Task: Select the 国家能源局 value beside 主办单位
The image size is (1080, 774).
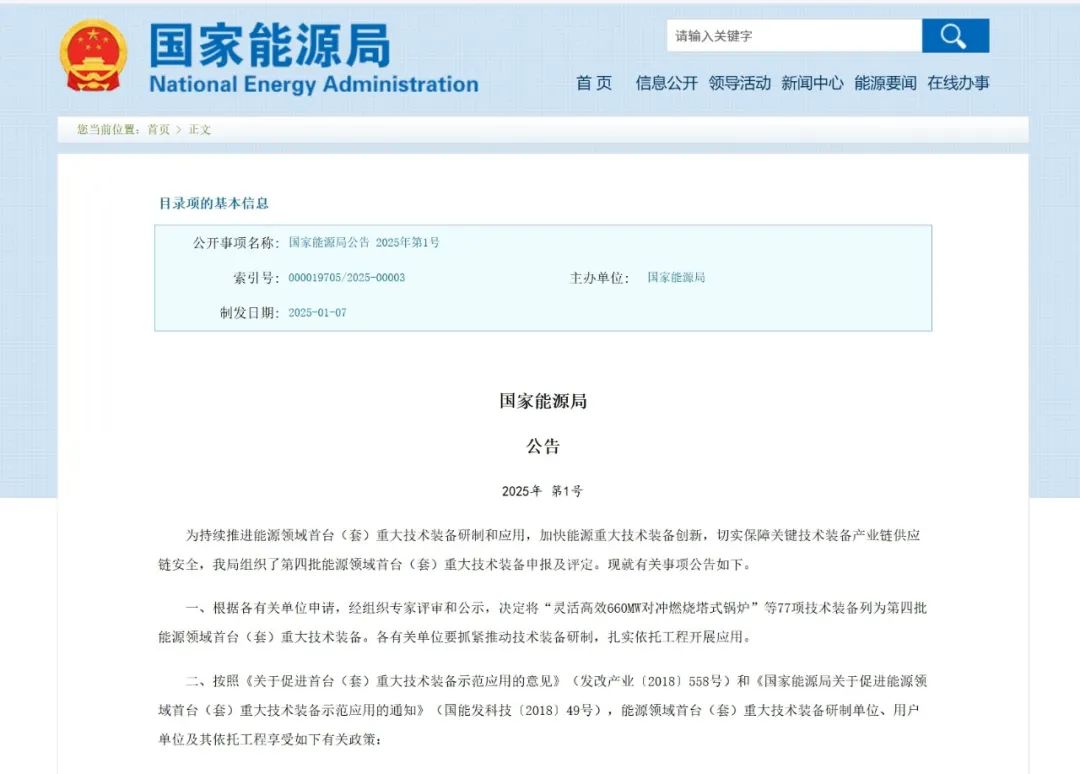Action: [x=676, y=278]
